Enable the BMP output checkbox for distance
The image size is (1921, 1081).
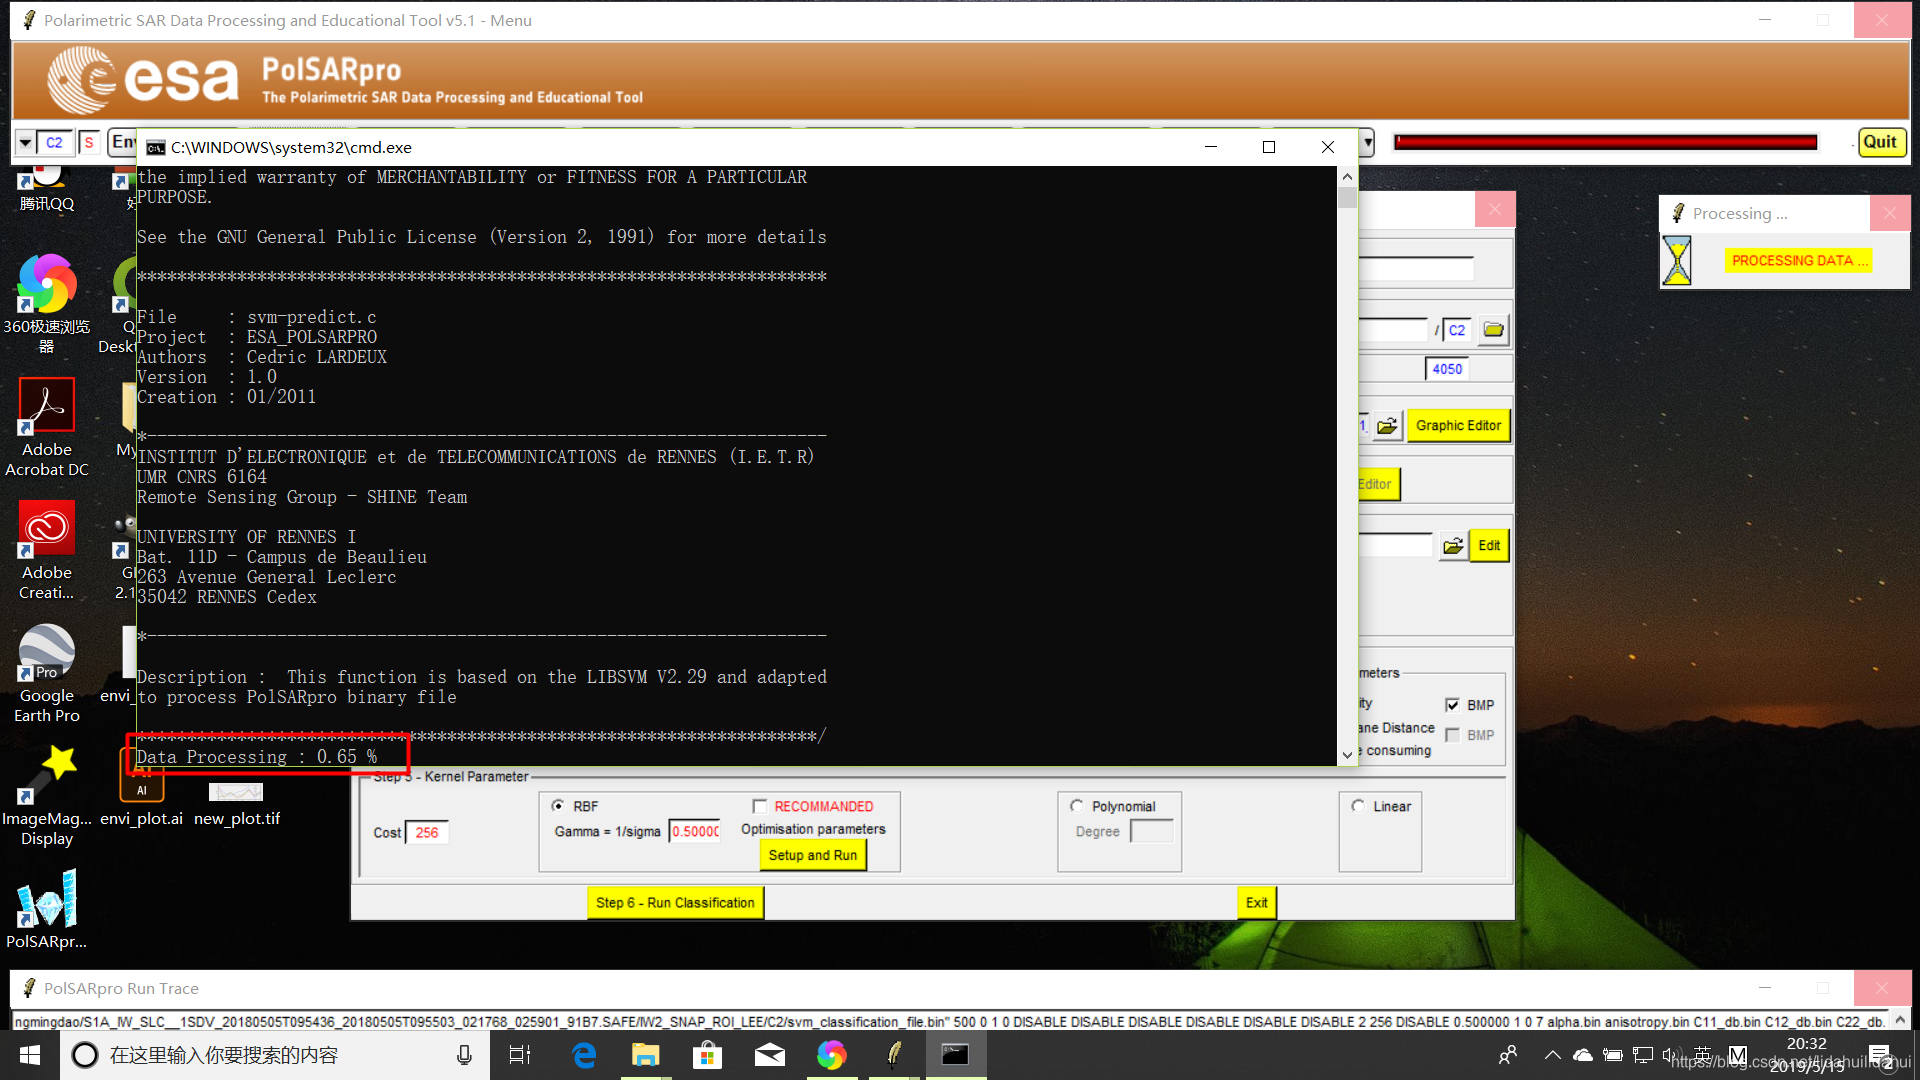[x=1453, y=734]
